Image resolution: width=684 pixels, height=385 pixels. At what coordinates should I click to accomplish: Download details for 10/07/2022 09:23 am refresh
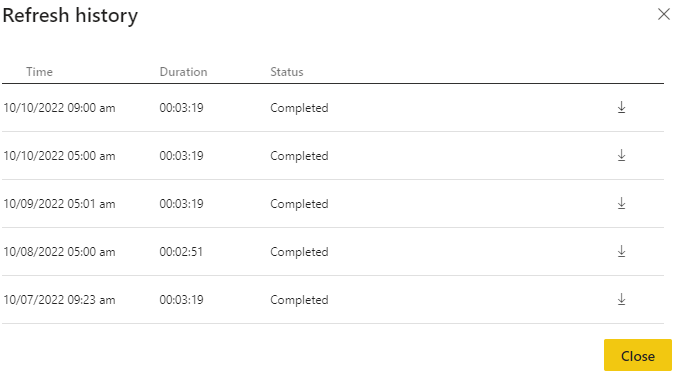[x=622, y=299]
